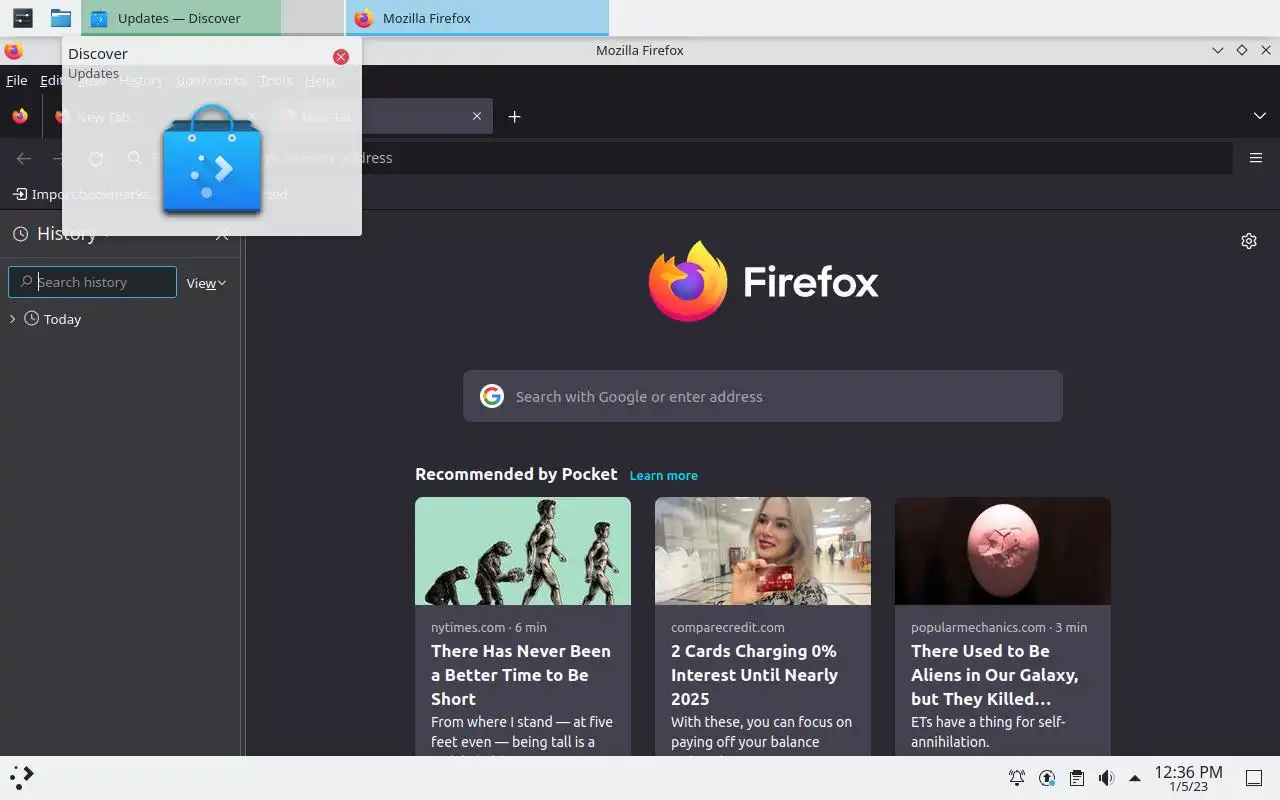The width and height of the screenshot is (1280, 800).
Task: Maximize the Firefox window
Action: (x=1241, y=50)
